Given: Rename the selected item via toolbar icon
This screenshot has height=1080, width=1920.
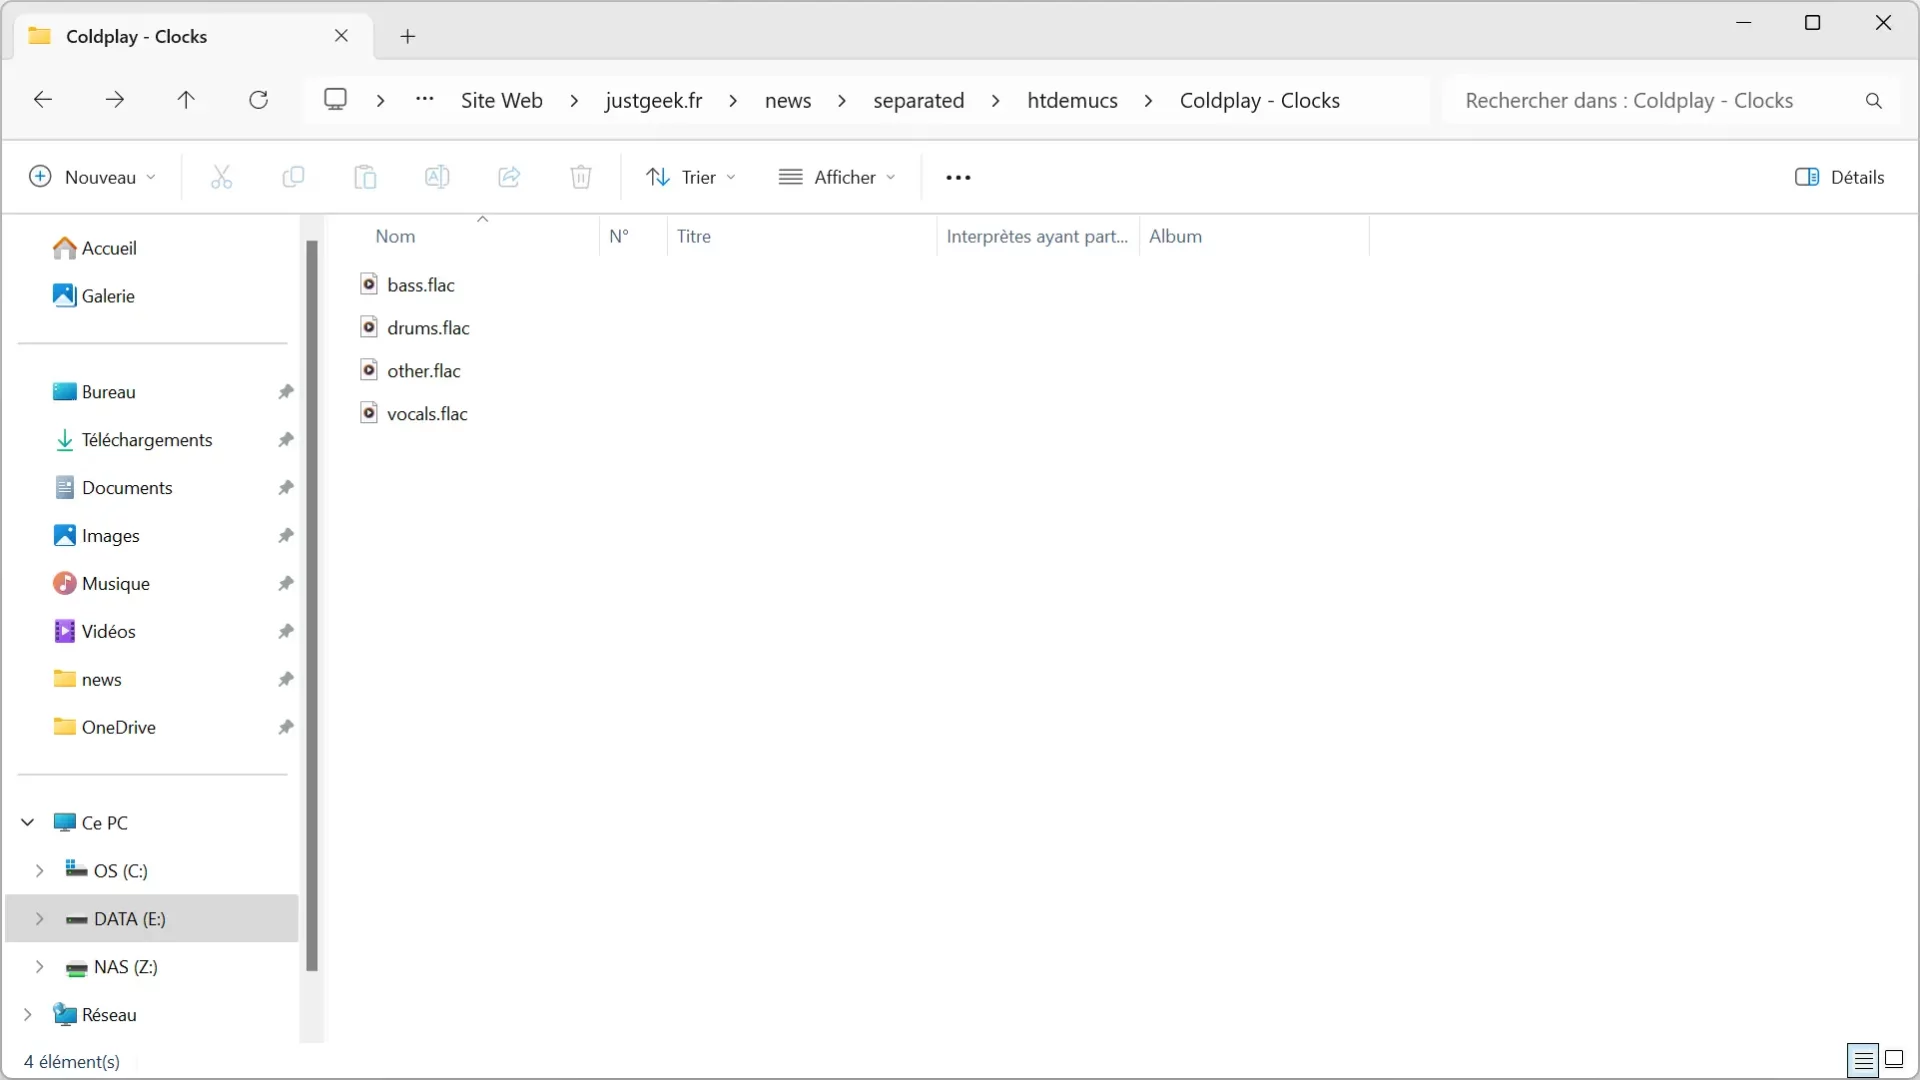Looking at the screenshot, I should coord(437,177).
